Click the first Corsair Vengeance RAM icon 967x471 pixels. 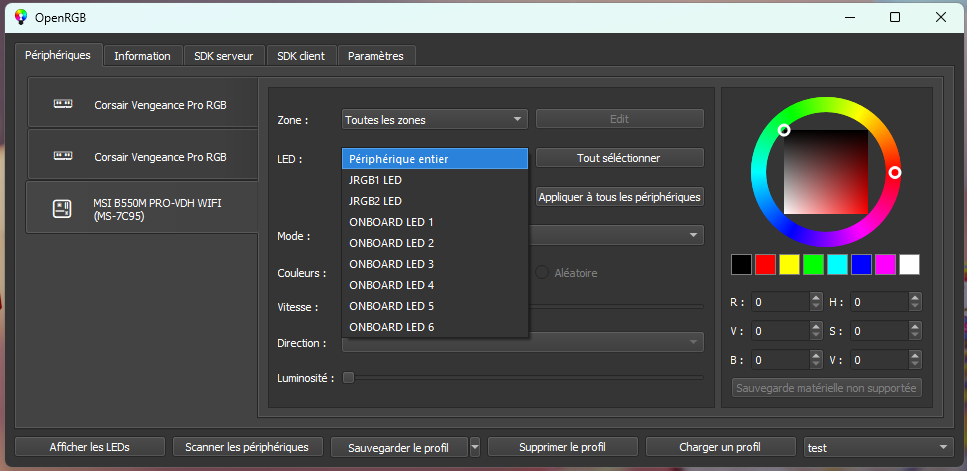(x=64, y=104)
